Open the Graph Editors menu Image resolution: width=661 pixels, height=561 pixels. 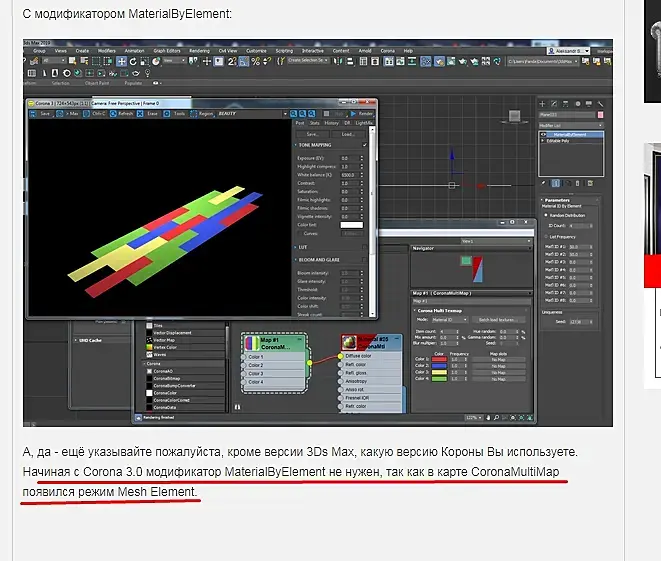click(167, 51)
